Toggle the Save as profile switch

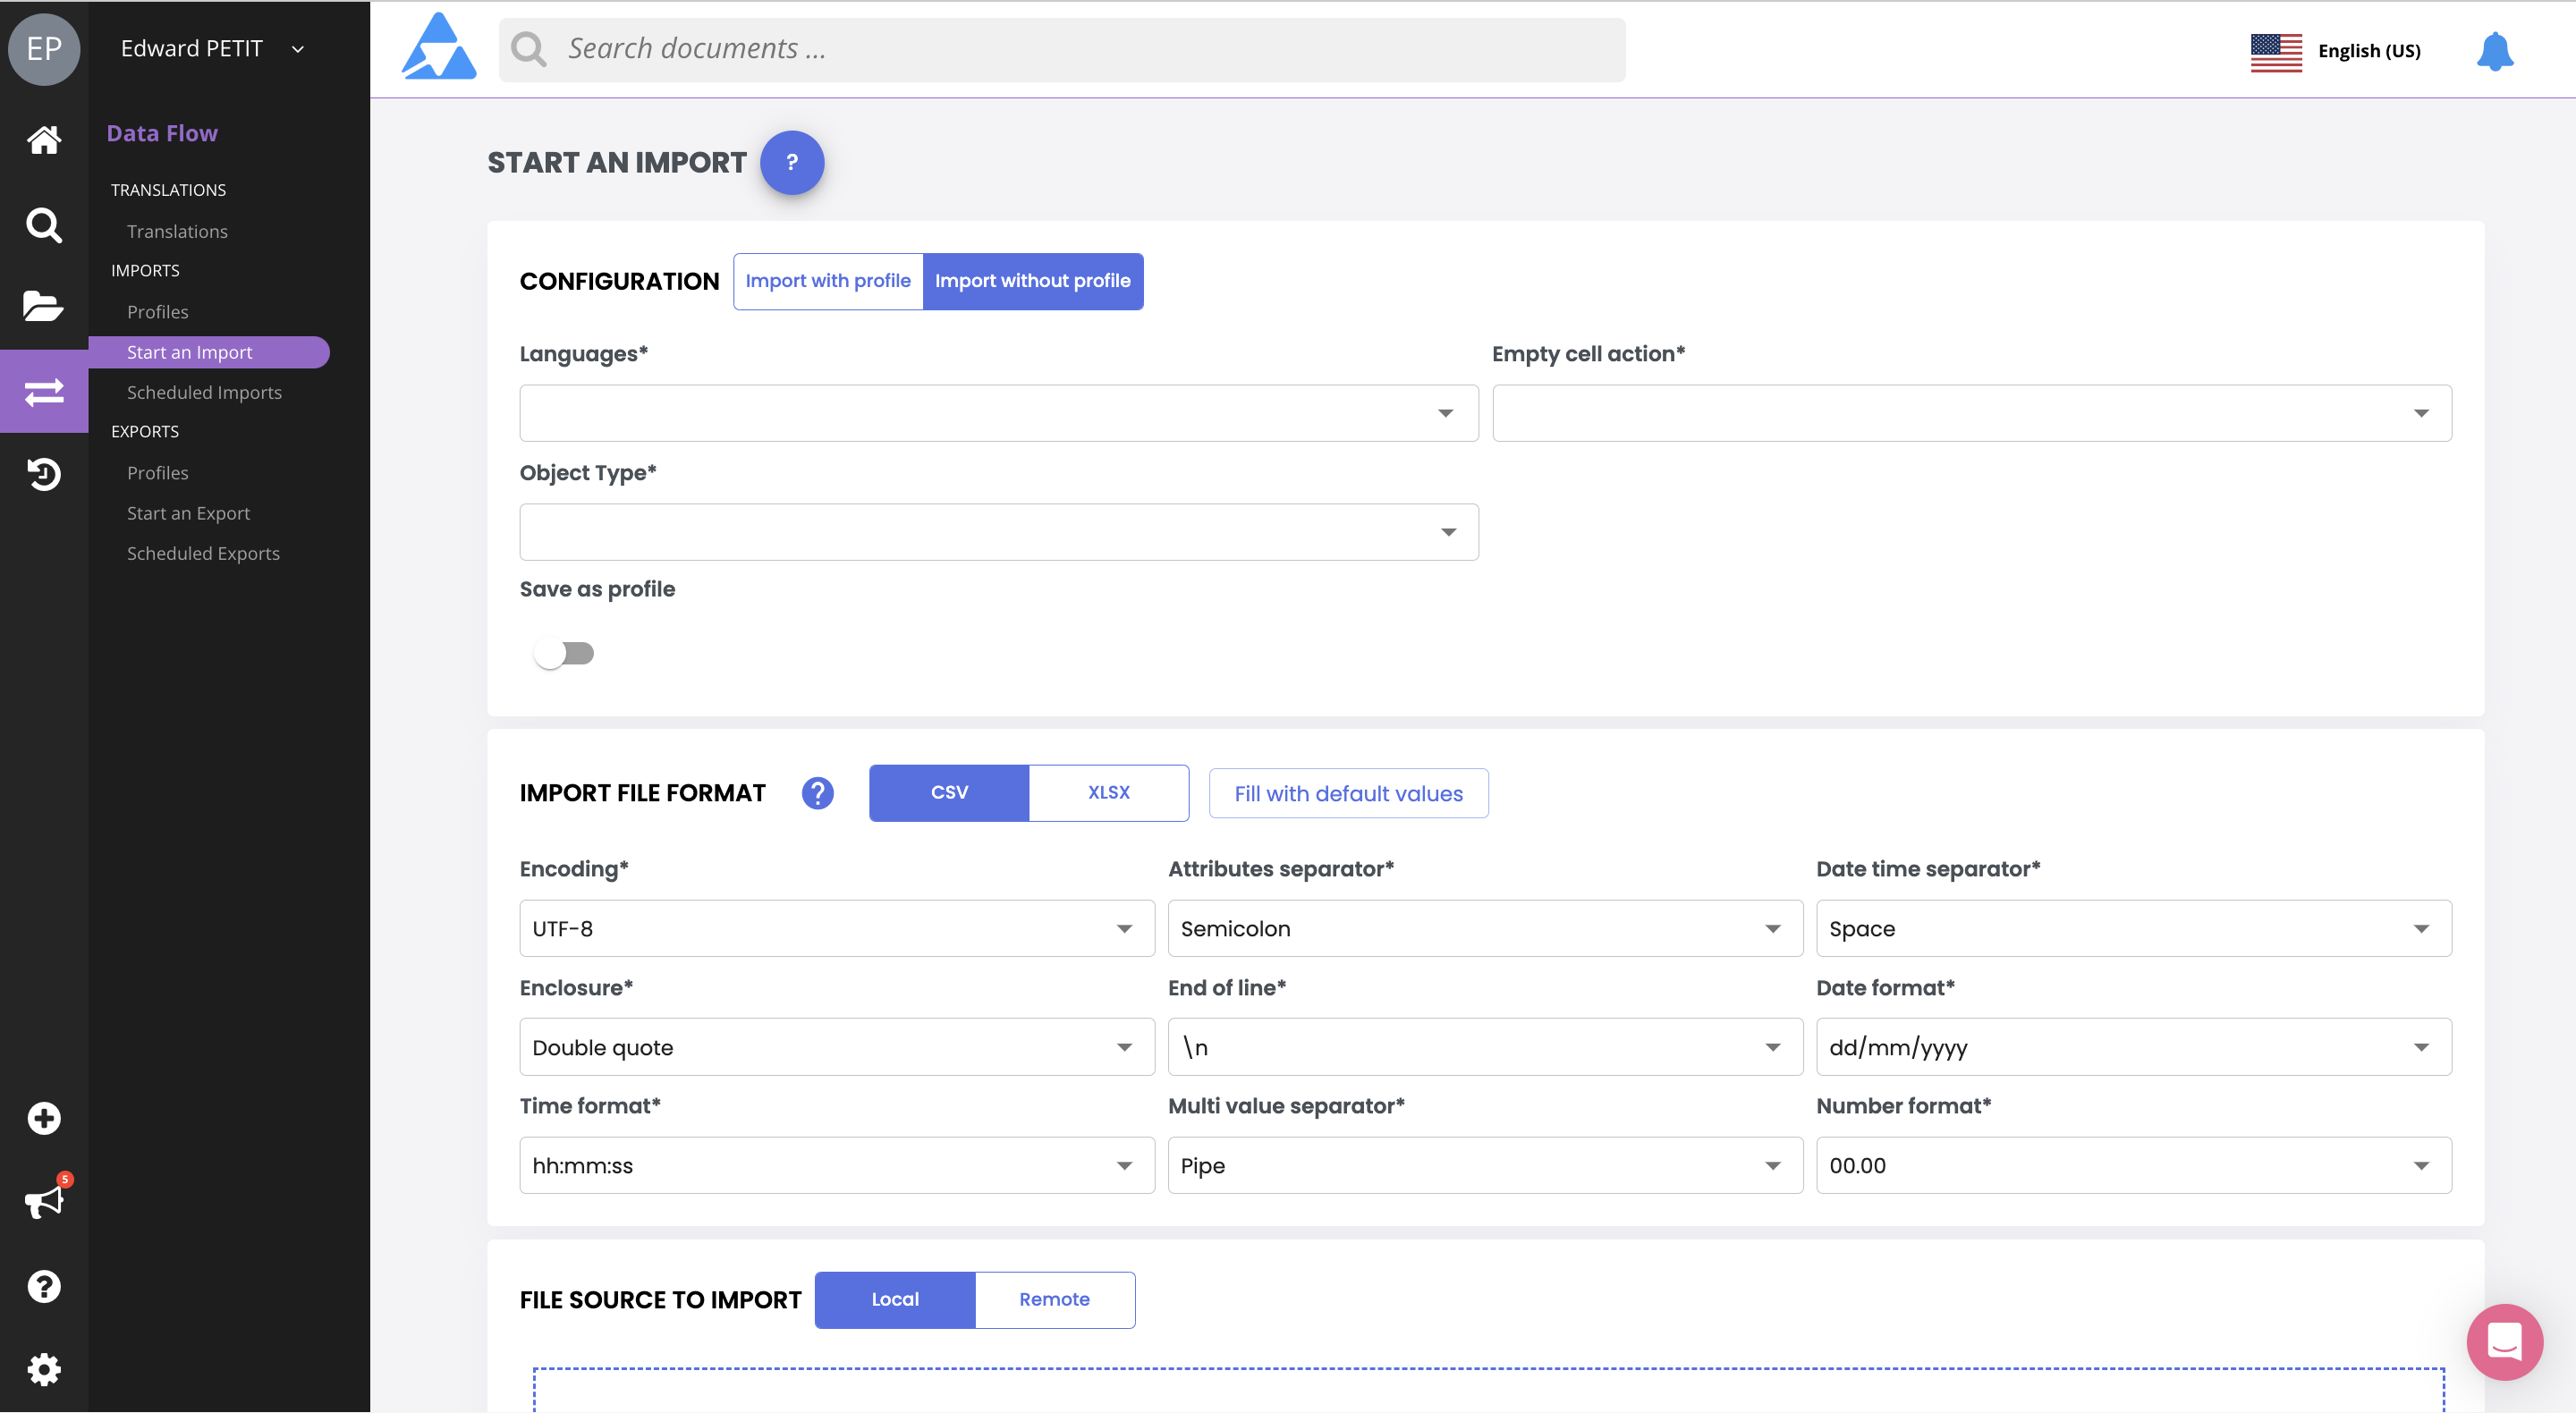[564, 654]
